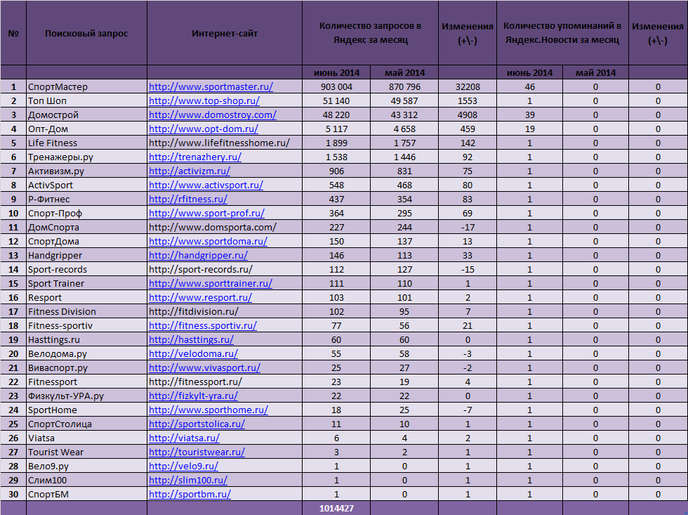Select the 'Sport-records' query cell
The height and width of the screenshot is (515, 688).
[86, 269]
